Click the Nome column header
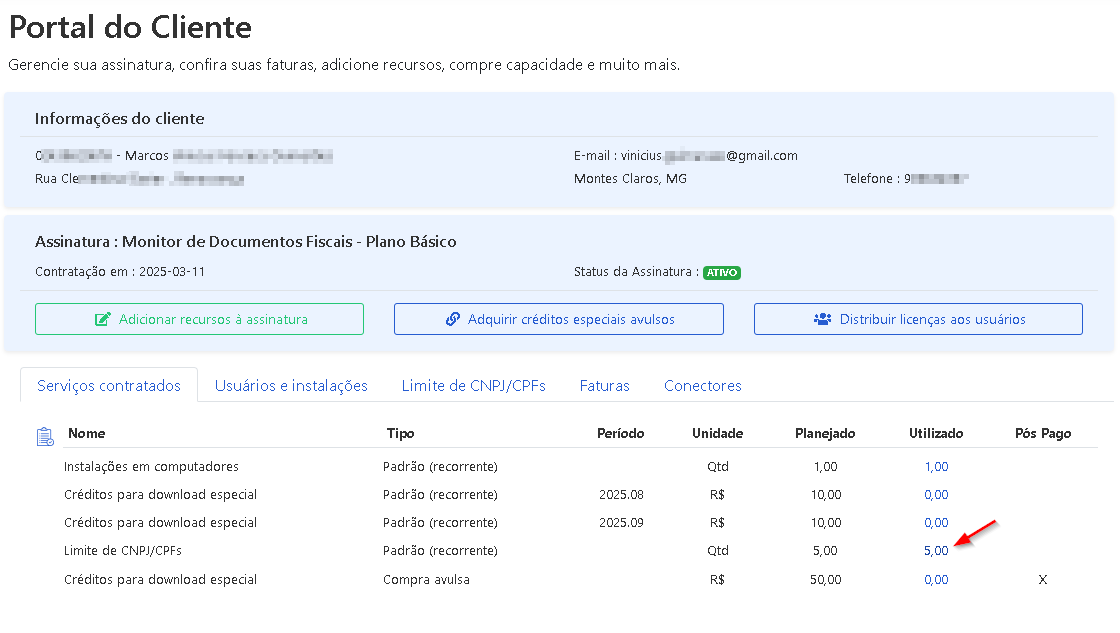The height and width of the screenshot is (633, 1120). tap(86, 434)
